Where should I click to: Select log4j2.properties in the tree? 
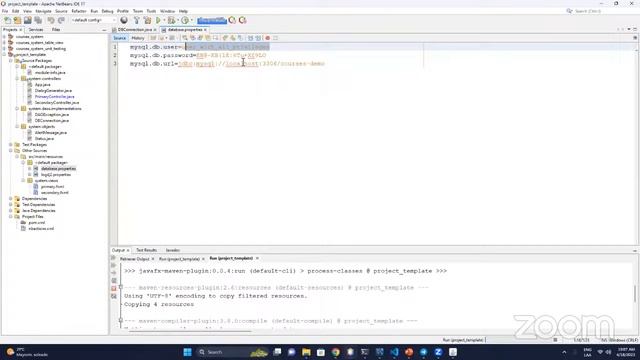[x=56, y=175]
